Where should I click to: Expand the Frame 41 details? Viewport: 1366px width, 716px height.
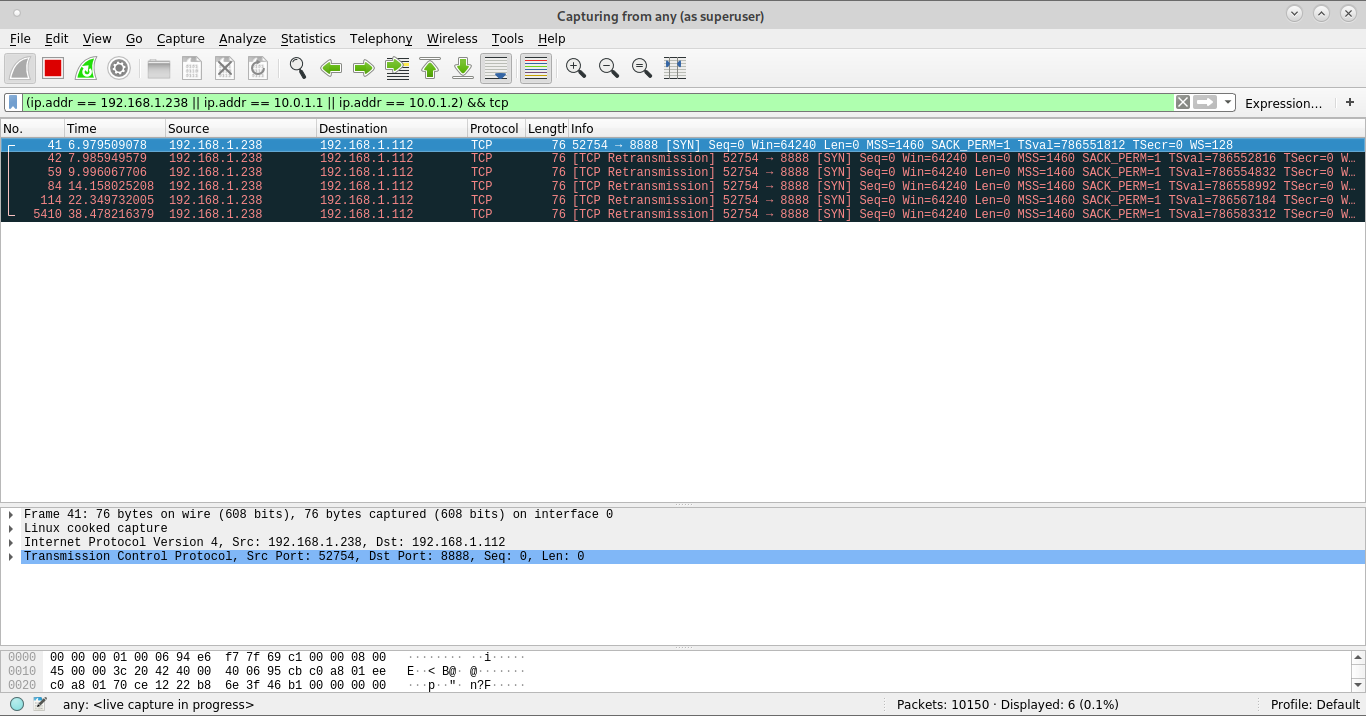coord(11,515)
